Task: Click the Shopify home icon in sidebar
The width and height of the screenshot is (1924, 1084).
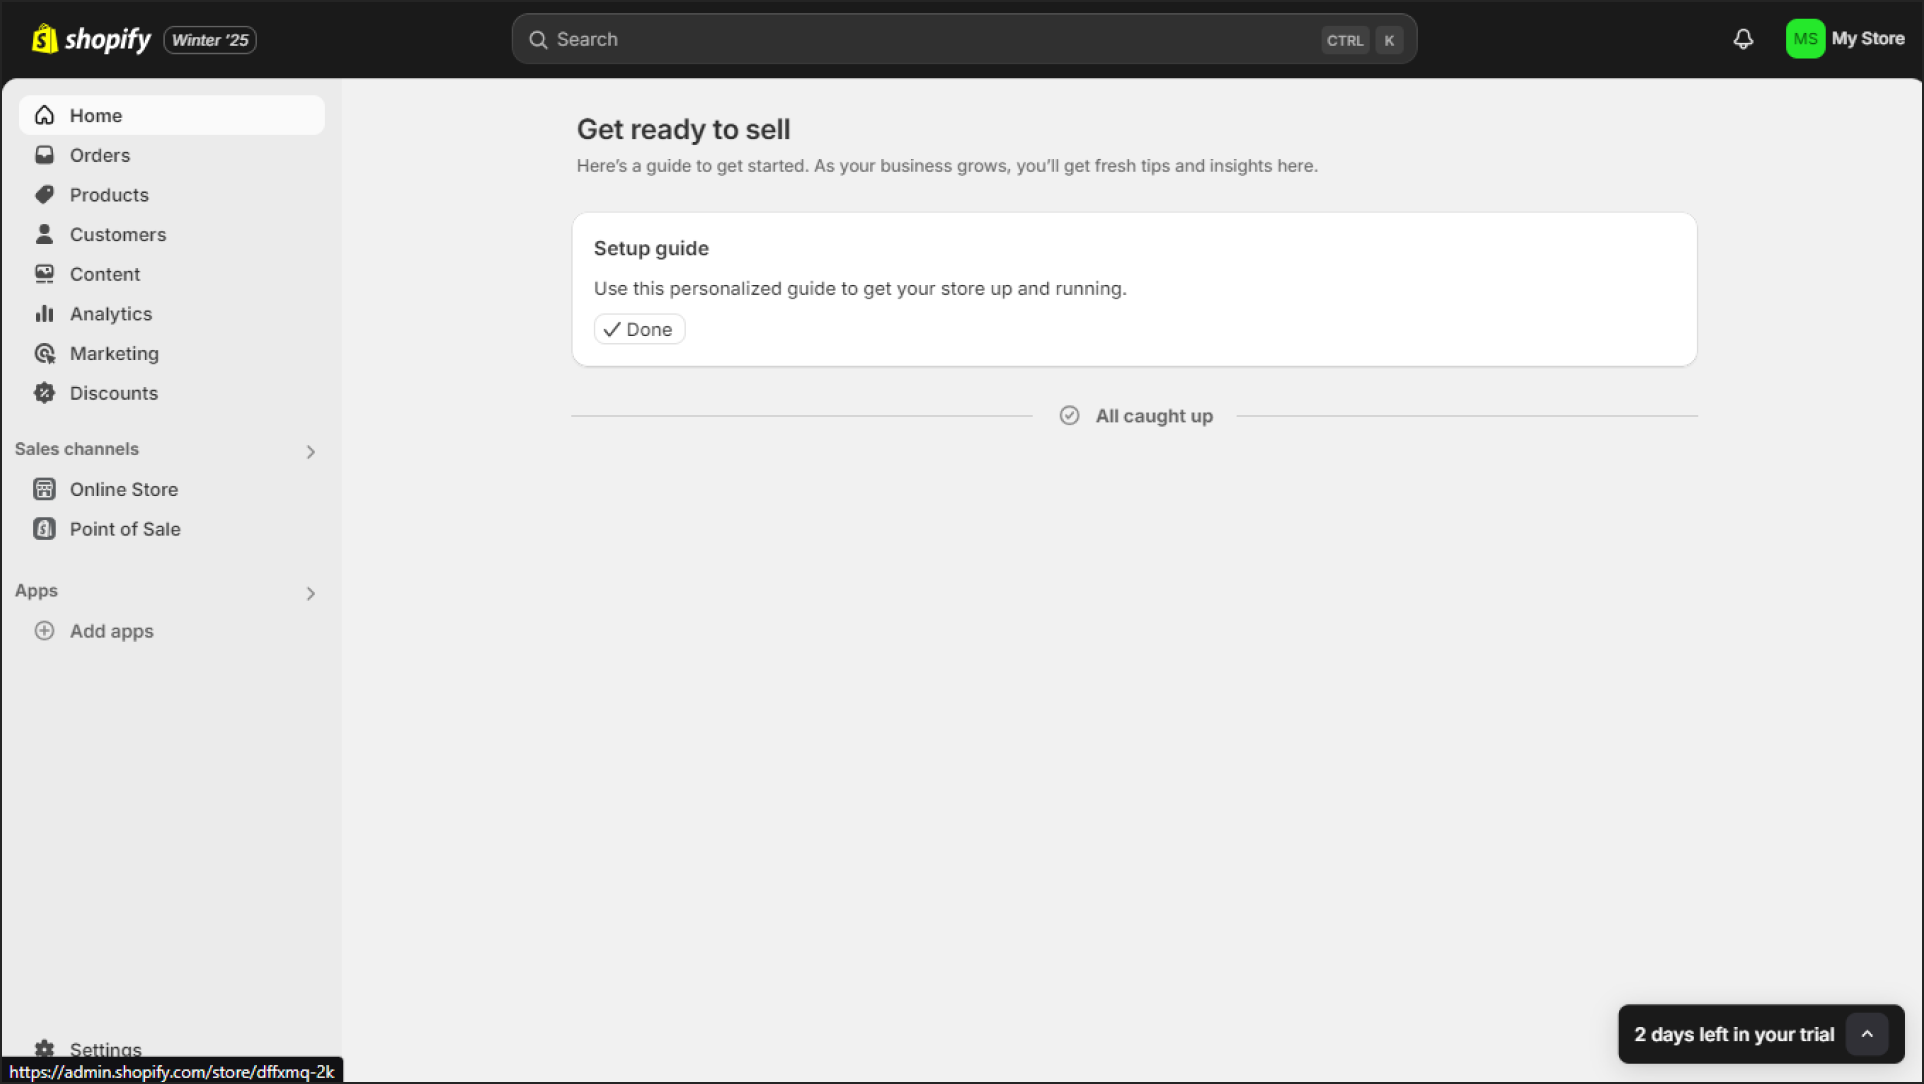Action: coord(46,115)
